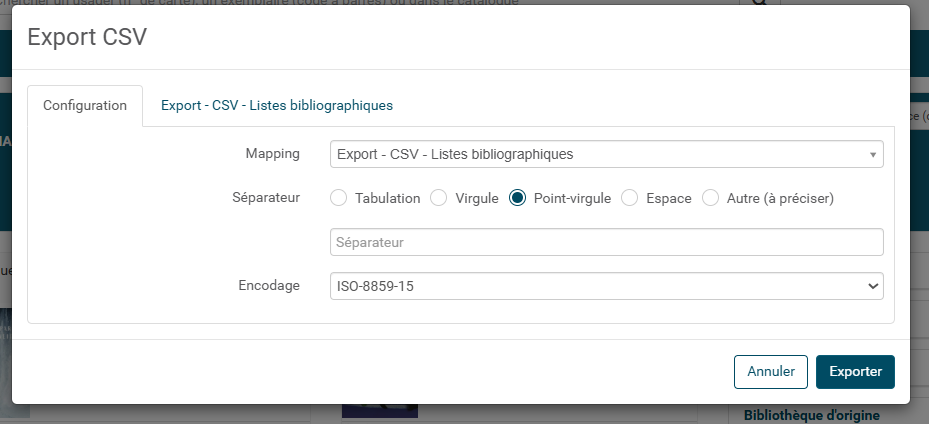
Task: Open the Encodage ISO-8859-15 dropdown
Action: coord(607,286)
